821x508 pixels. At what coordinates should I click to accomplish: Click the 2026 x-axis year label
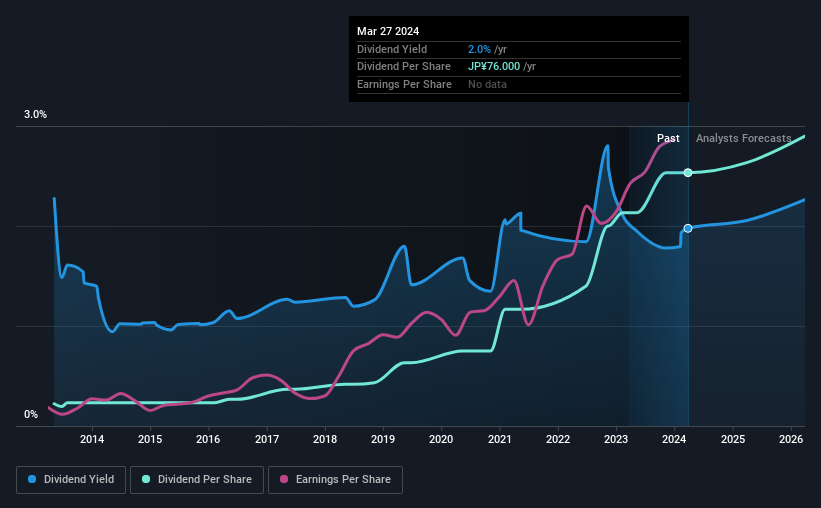[x=791, y=439]
